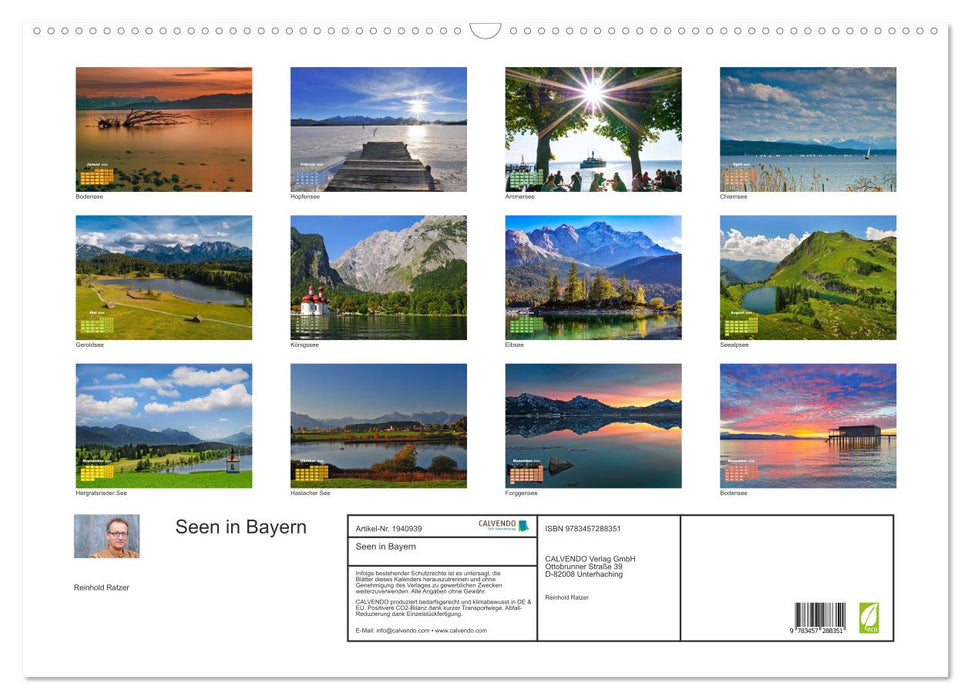The height and width of the screenshot is (700, 971).
Task: Click the author portrait photo of Reinhold Ratzer
Action: 106,538
